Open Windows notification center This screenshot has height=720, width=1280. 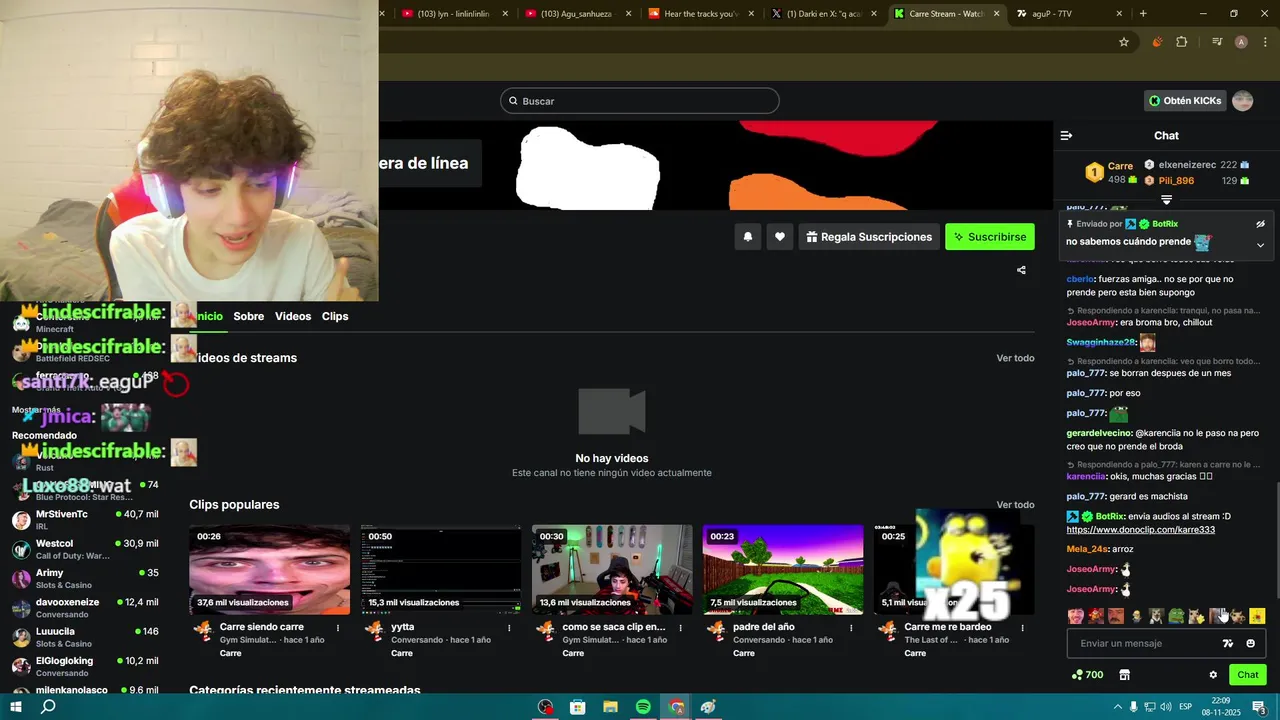tap(1259, 707)
